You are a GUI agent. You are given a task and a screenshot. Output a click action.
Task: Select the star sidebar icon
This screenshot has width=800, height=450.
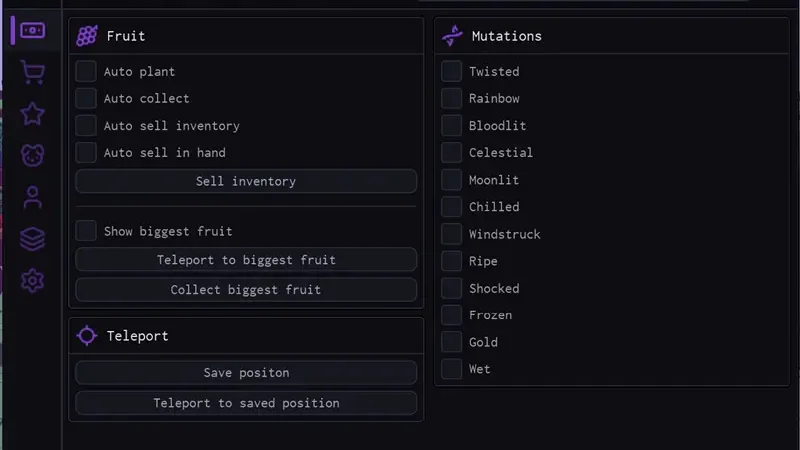point(32,113)
